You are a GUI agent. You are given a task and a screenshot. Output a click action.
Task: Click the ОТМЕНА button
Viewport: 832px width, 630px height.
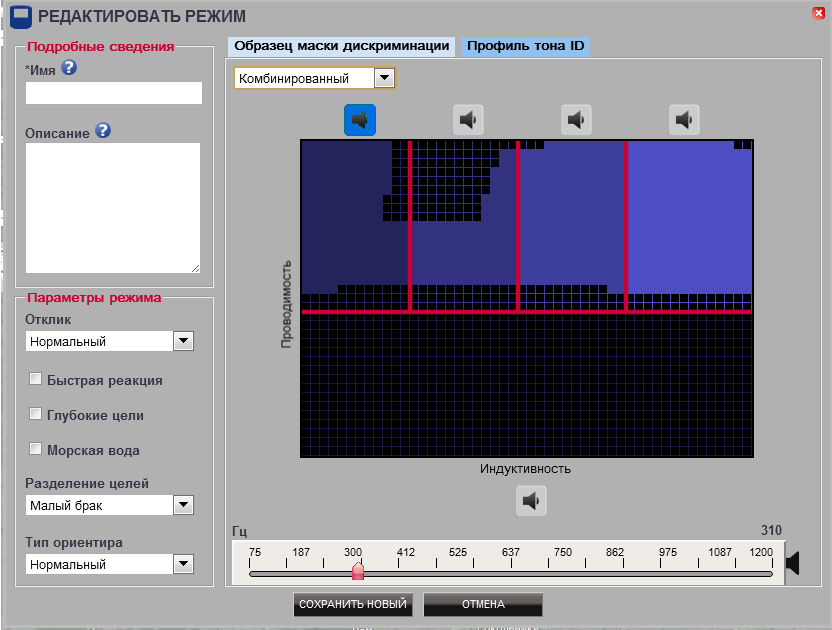coord(483,604)
